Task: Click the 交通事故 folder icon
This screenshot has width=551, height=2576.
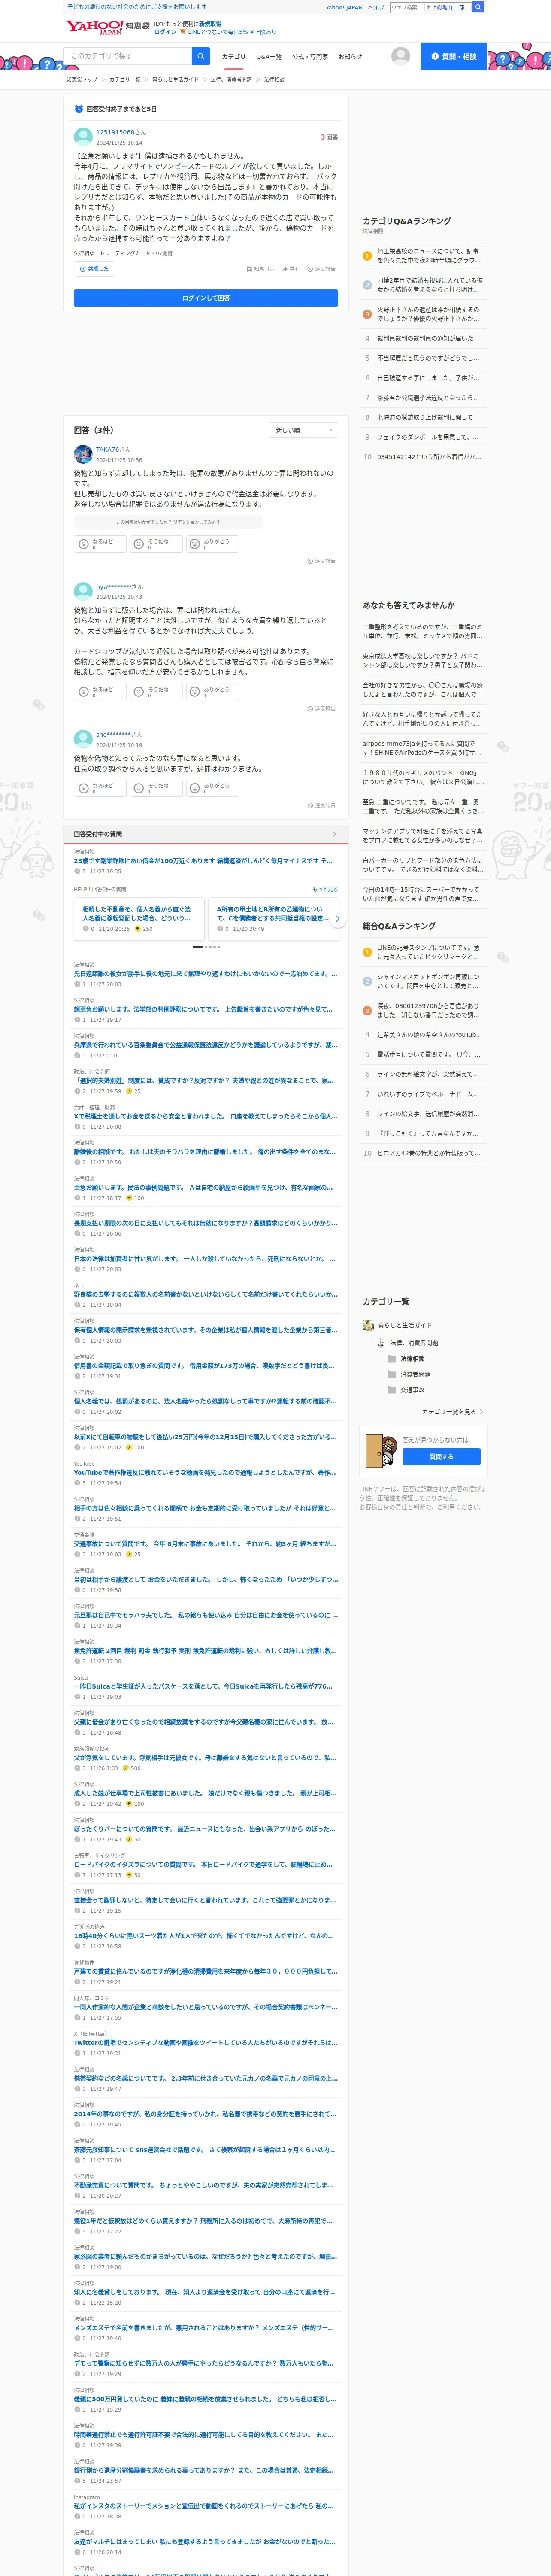Action: tap(392, 1390)
